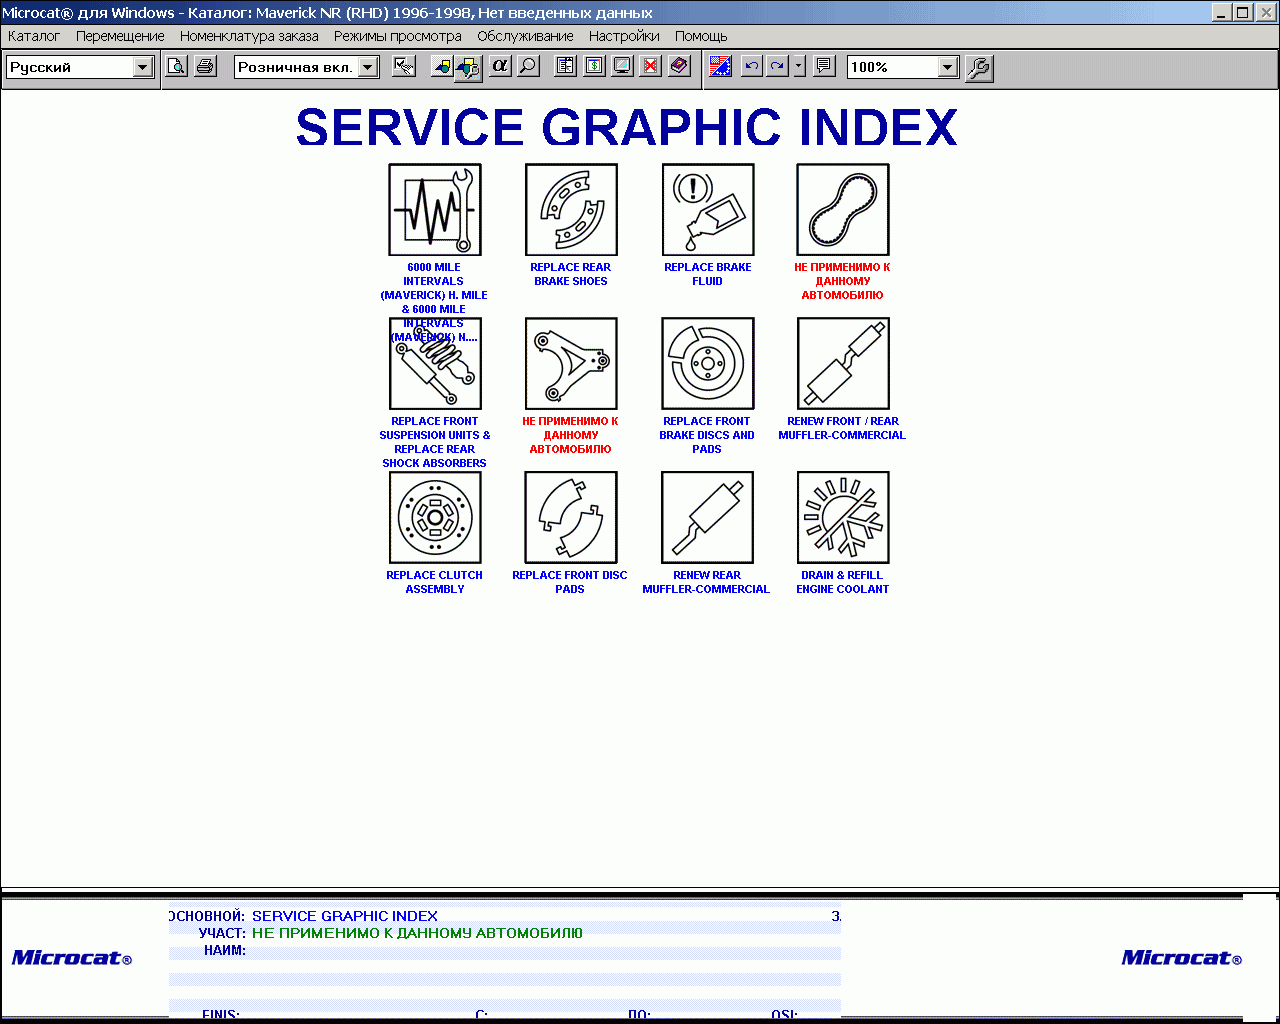Click the undo arrow toolbar icon
1280x1024 pixels.
point(752,66)
